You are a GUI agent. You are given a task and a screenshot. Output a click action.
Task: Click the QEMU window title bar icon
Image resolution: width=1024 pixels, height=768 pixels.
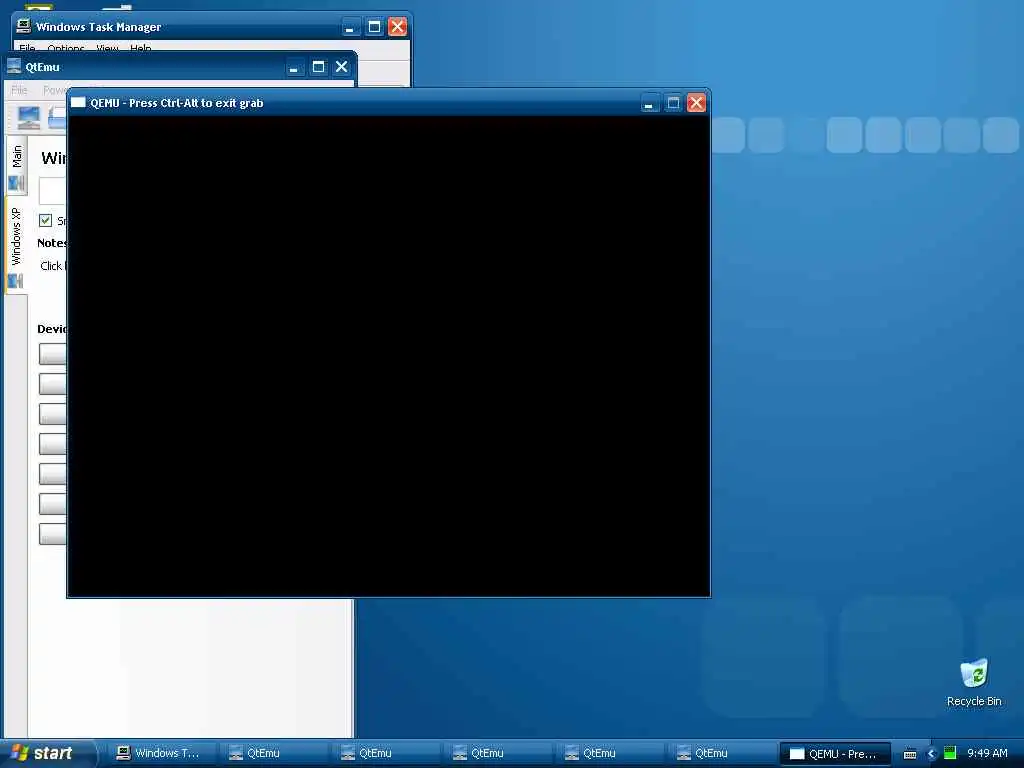point(78,103)
